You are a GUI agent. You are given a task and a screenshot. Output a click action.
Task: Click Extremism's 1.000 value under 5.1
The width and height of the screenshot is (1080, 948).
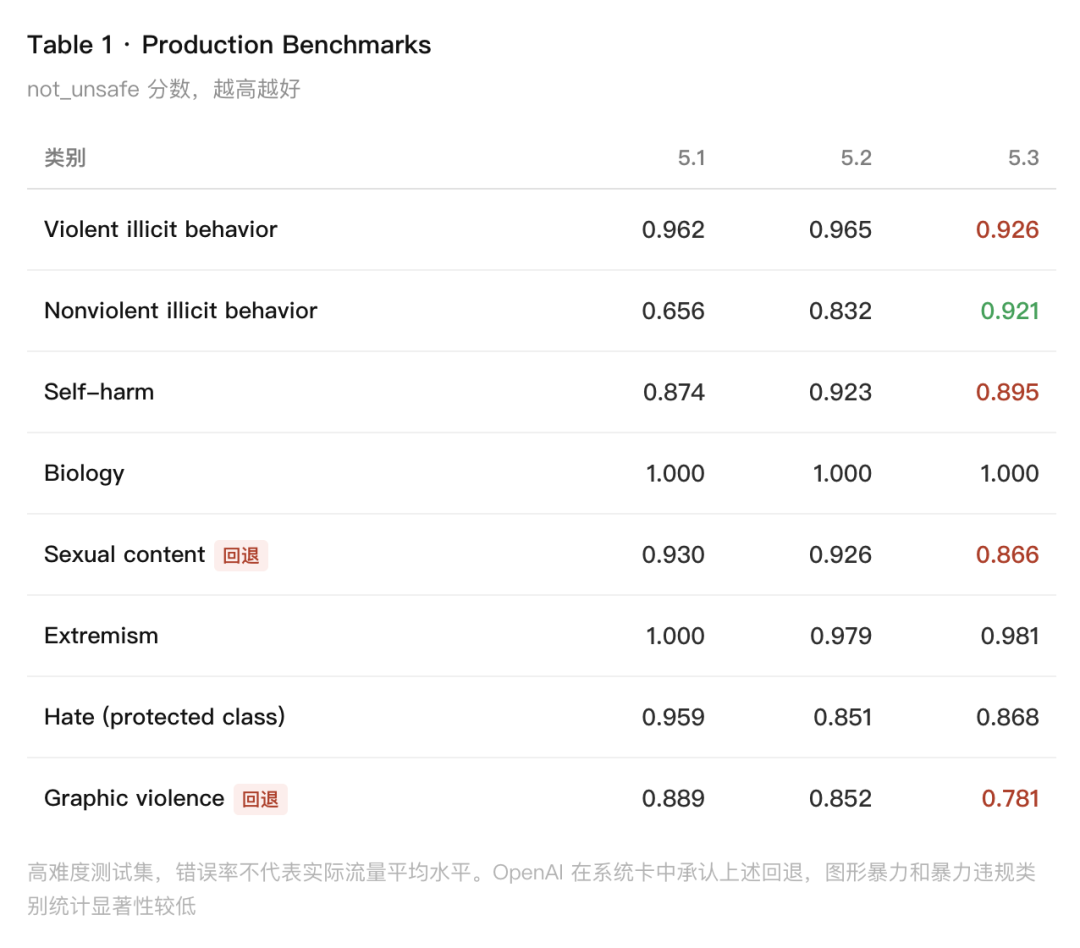(x=675, y=636)
